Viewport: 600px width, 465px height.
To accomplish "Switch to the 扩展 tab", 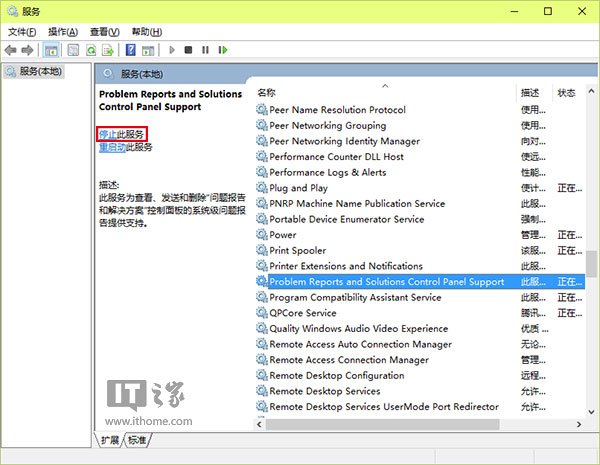I will pos(110,440).
